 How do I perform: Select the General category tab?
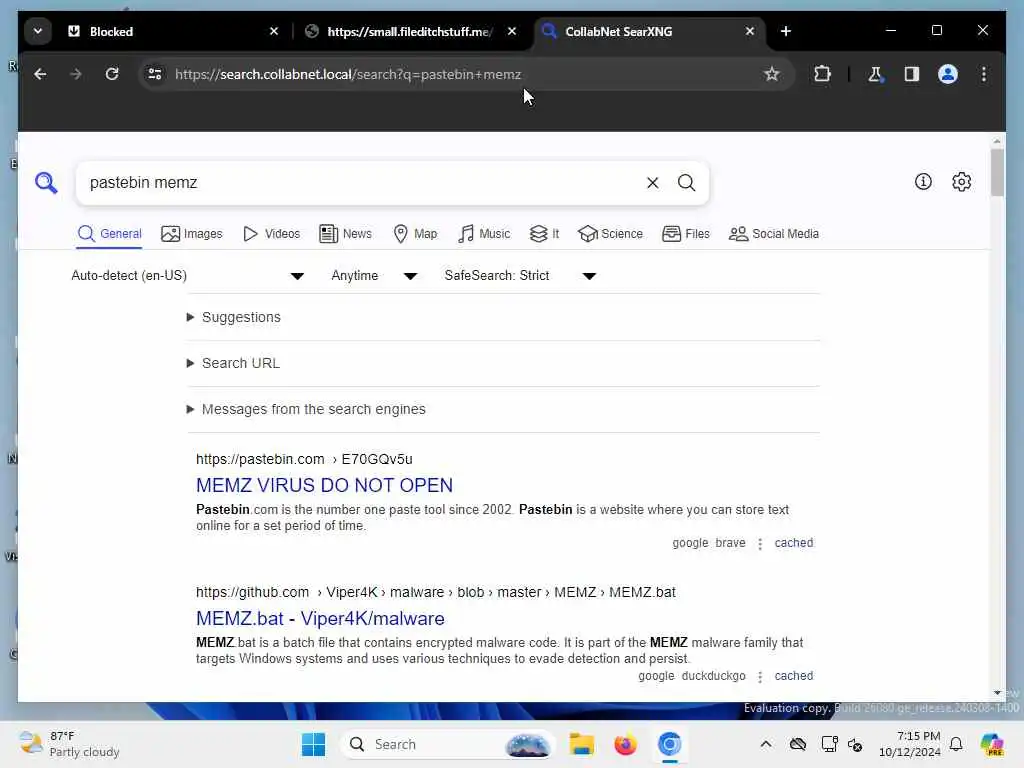point(109,234)
